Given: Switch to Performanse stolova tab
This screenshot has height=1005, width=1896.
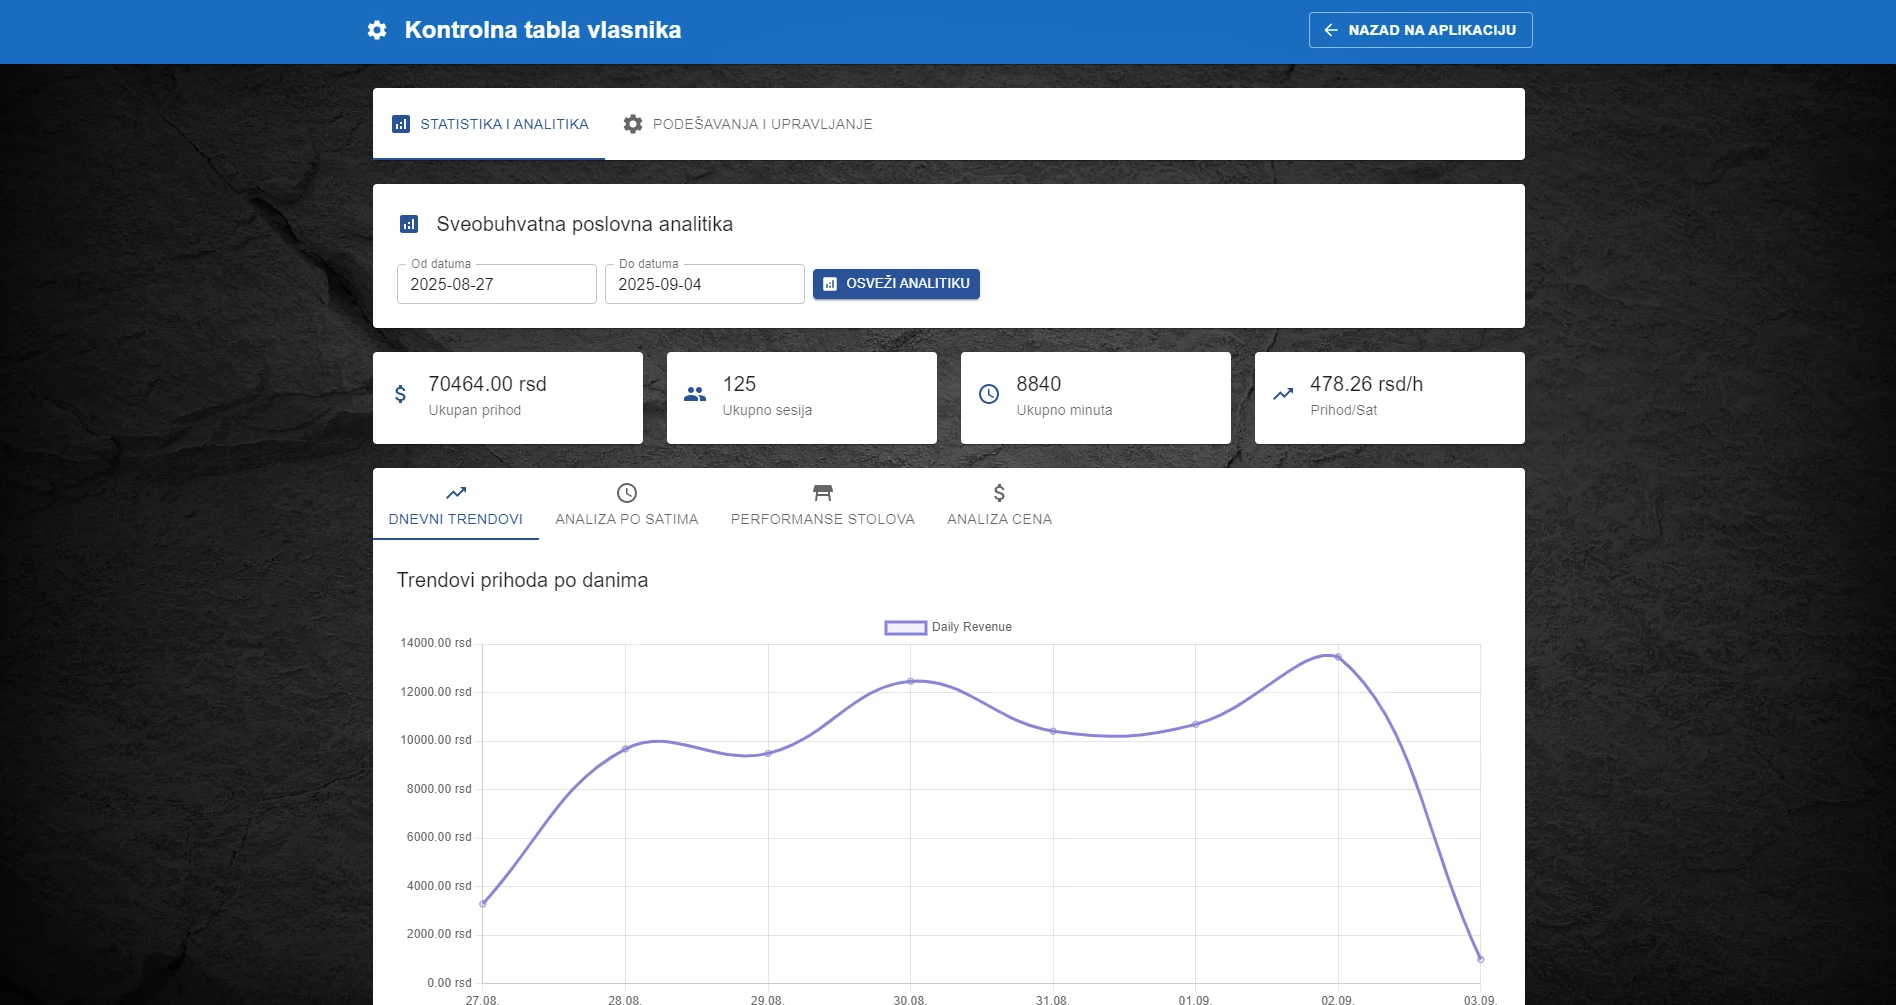Looking at the screenshot, I should tap(822, 505).
